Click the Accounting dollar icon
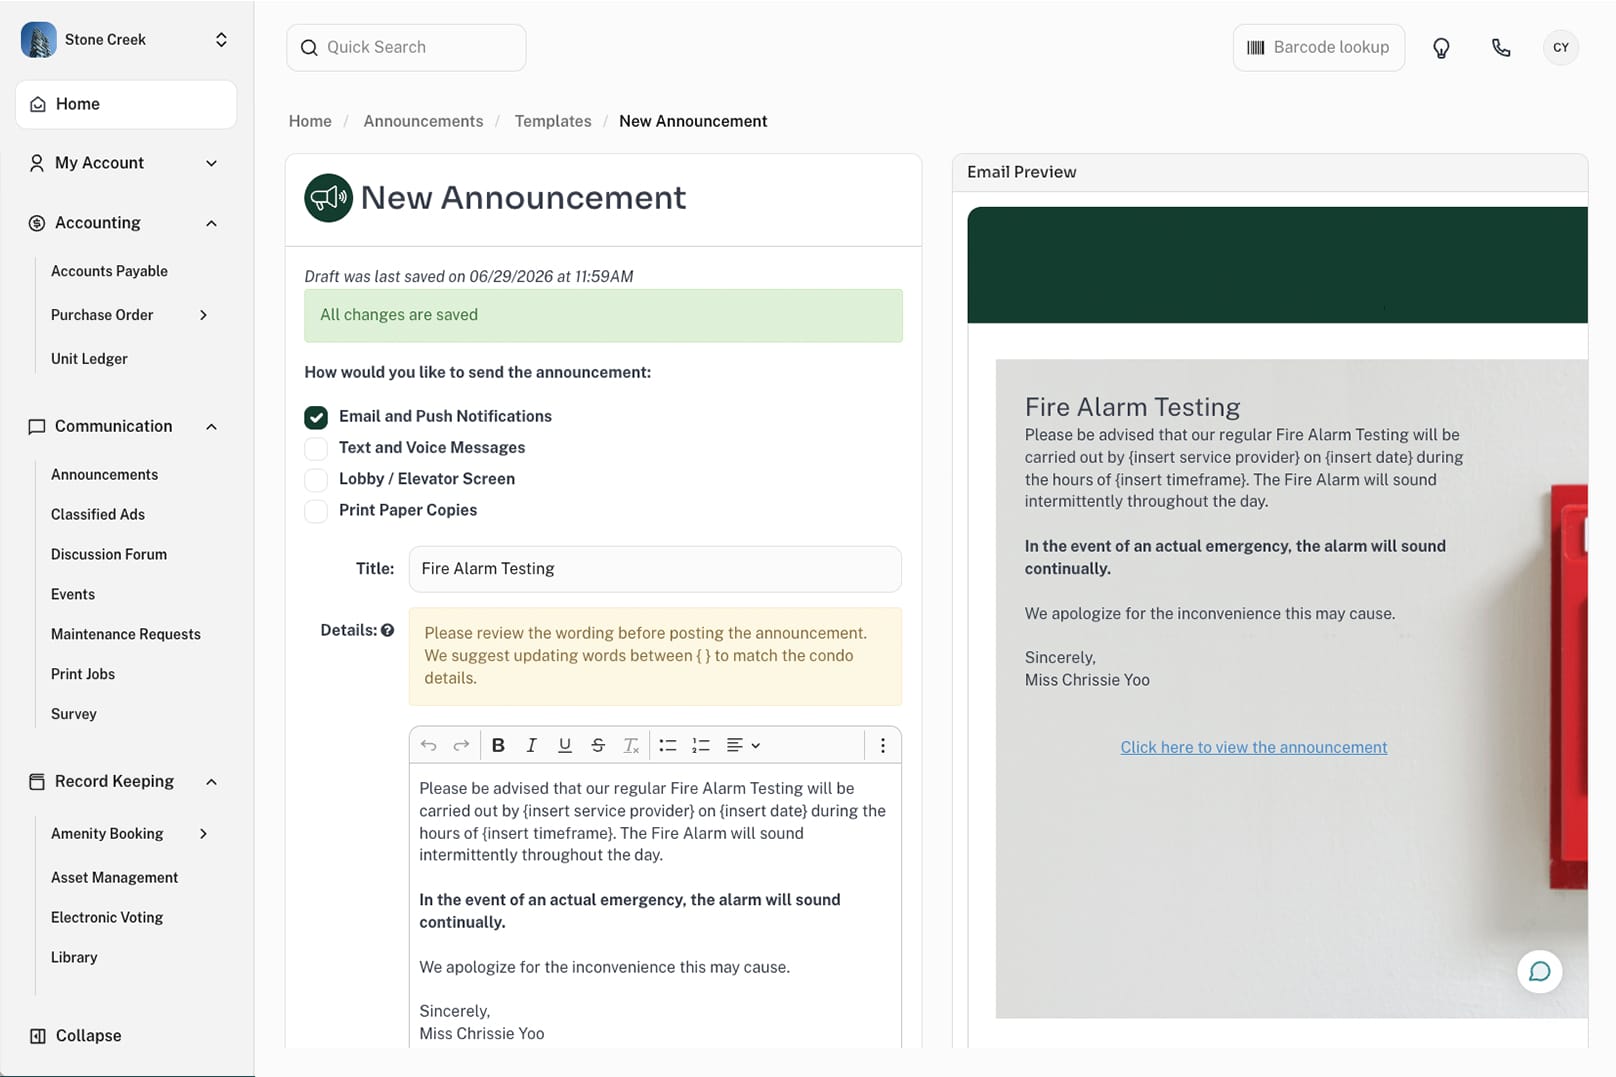The height and width of the screenshot is (1077, 1616). pos(37,223)
